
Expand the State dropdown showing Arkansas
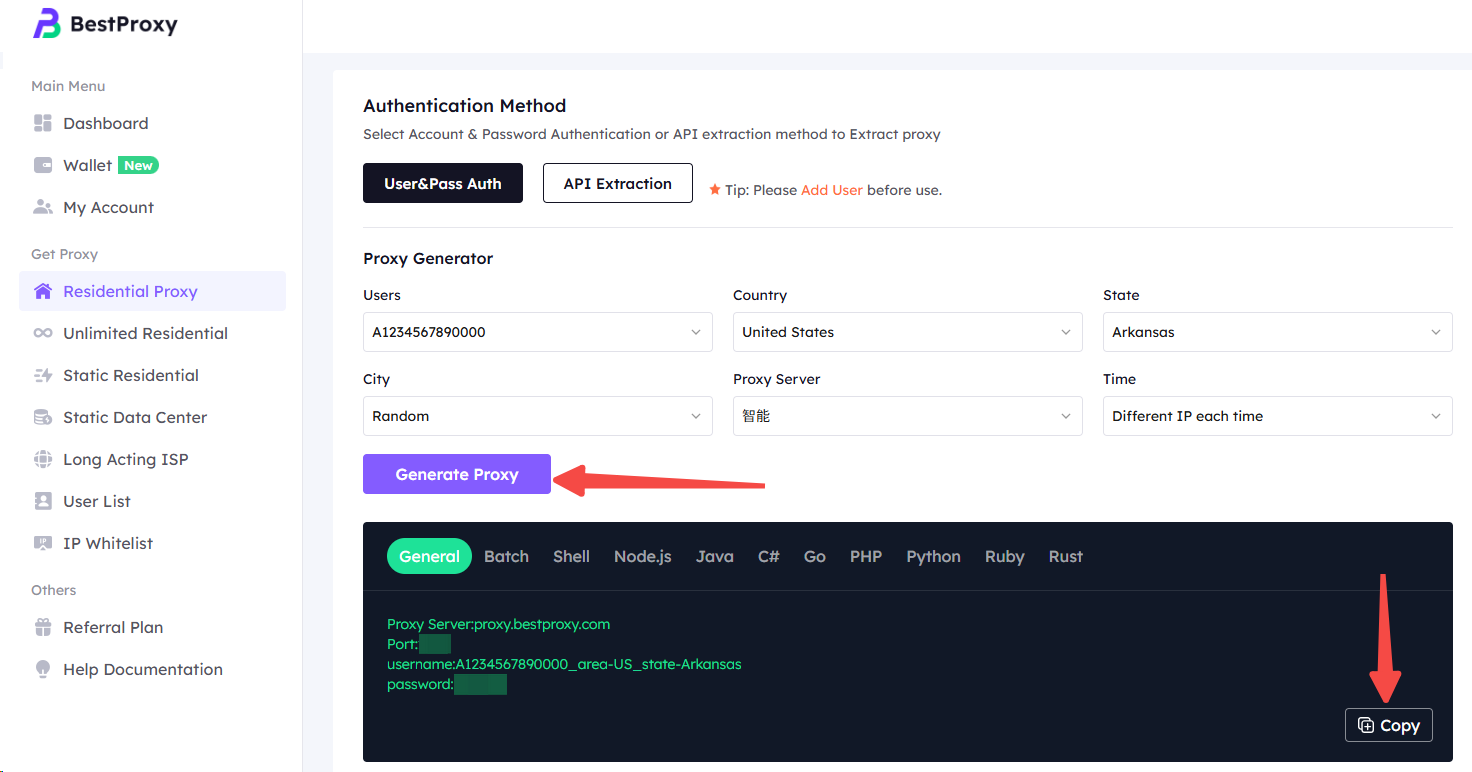pos(1277,332)
